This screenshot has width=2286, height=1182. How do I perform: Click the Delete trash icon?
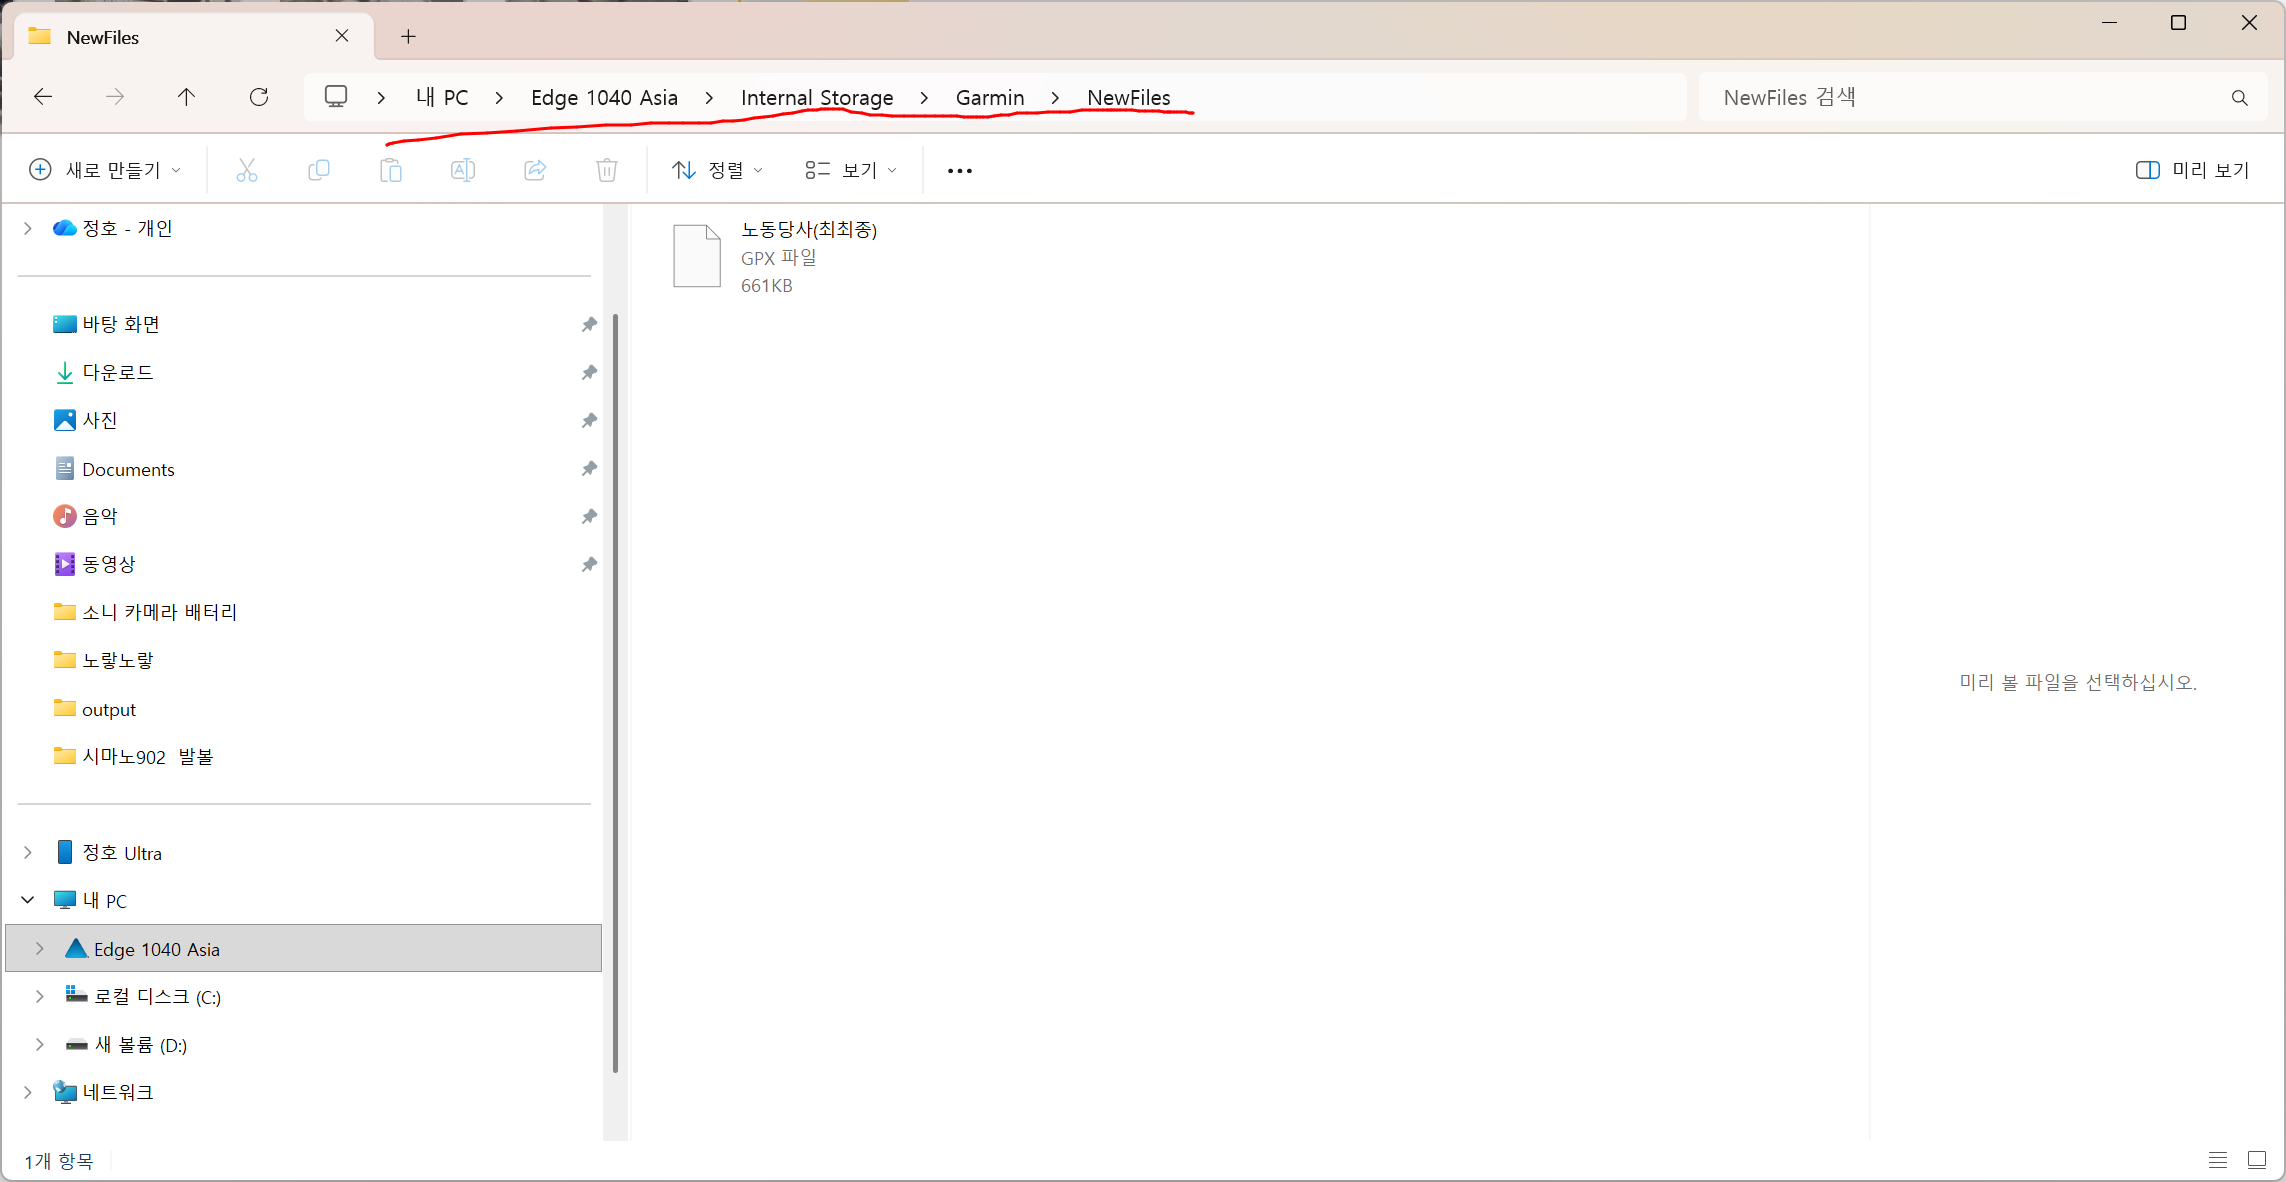(607, 170)
